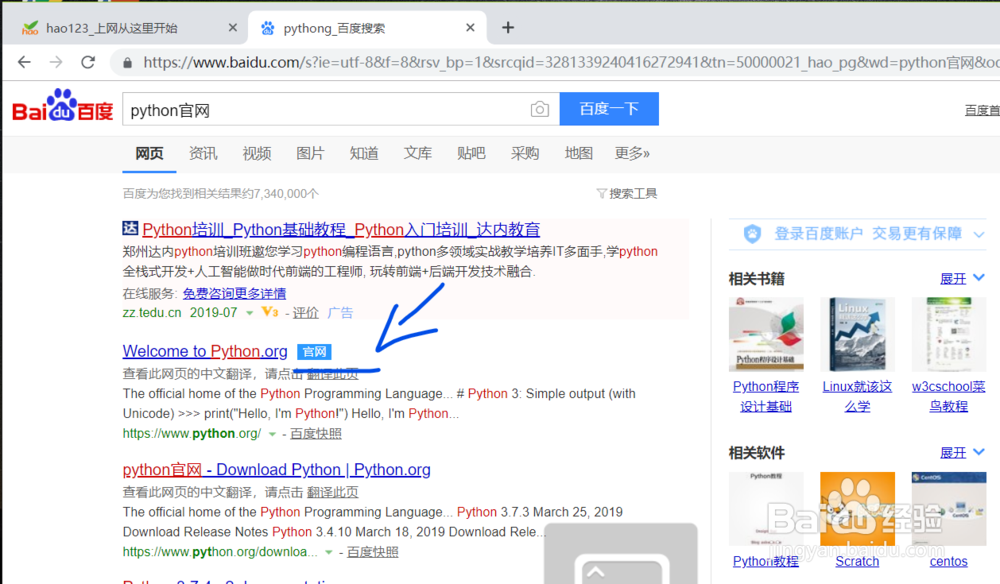The width and height of the screenshot is (1000, 584).
Task: Expand the 相关书籍 section with 展开
Action: pyautogui.click(x=962, y=279)
